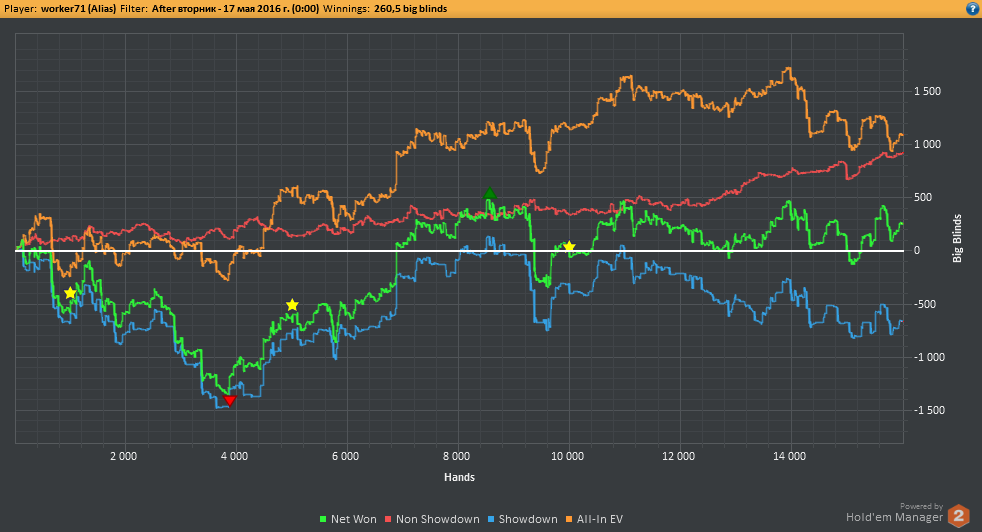Toggle the Showdown legend entry
982x532 pixels.
pyautogui.click(x=522, y=519)
